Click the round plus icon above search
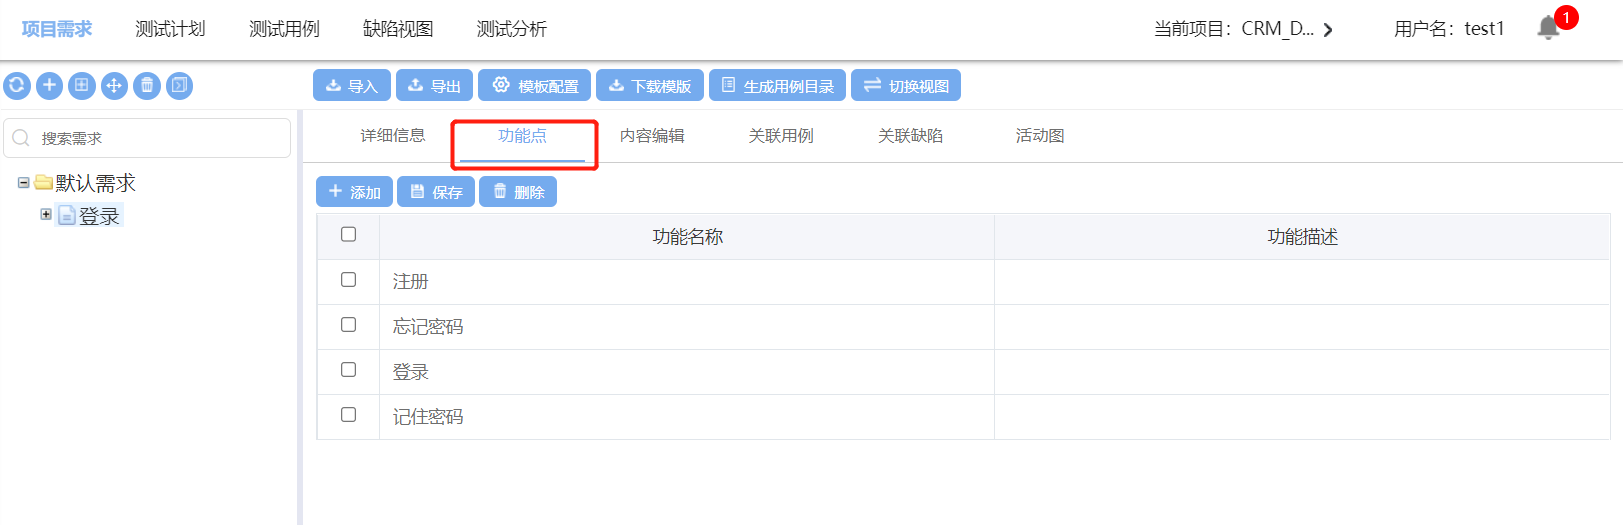 tap(49, 85)
